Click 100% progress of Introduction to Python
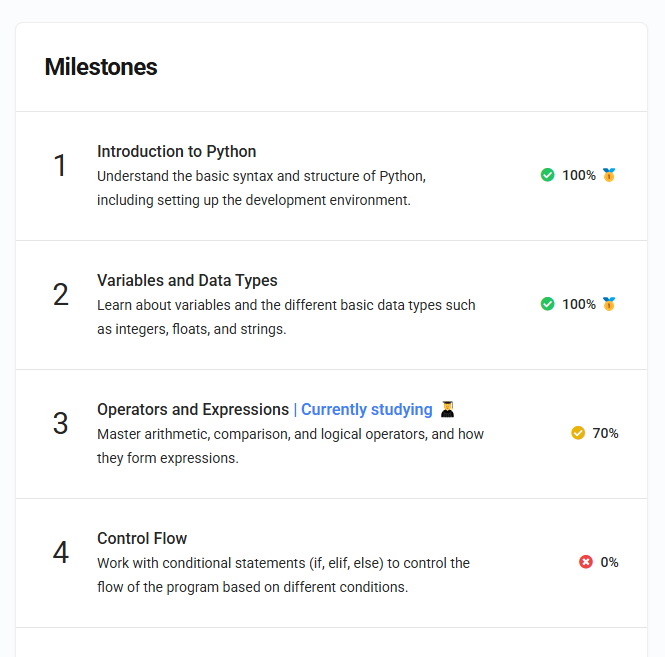The image size is (665, 657). coord(578,175)
